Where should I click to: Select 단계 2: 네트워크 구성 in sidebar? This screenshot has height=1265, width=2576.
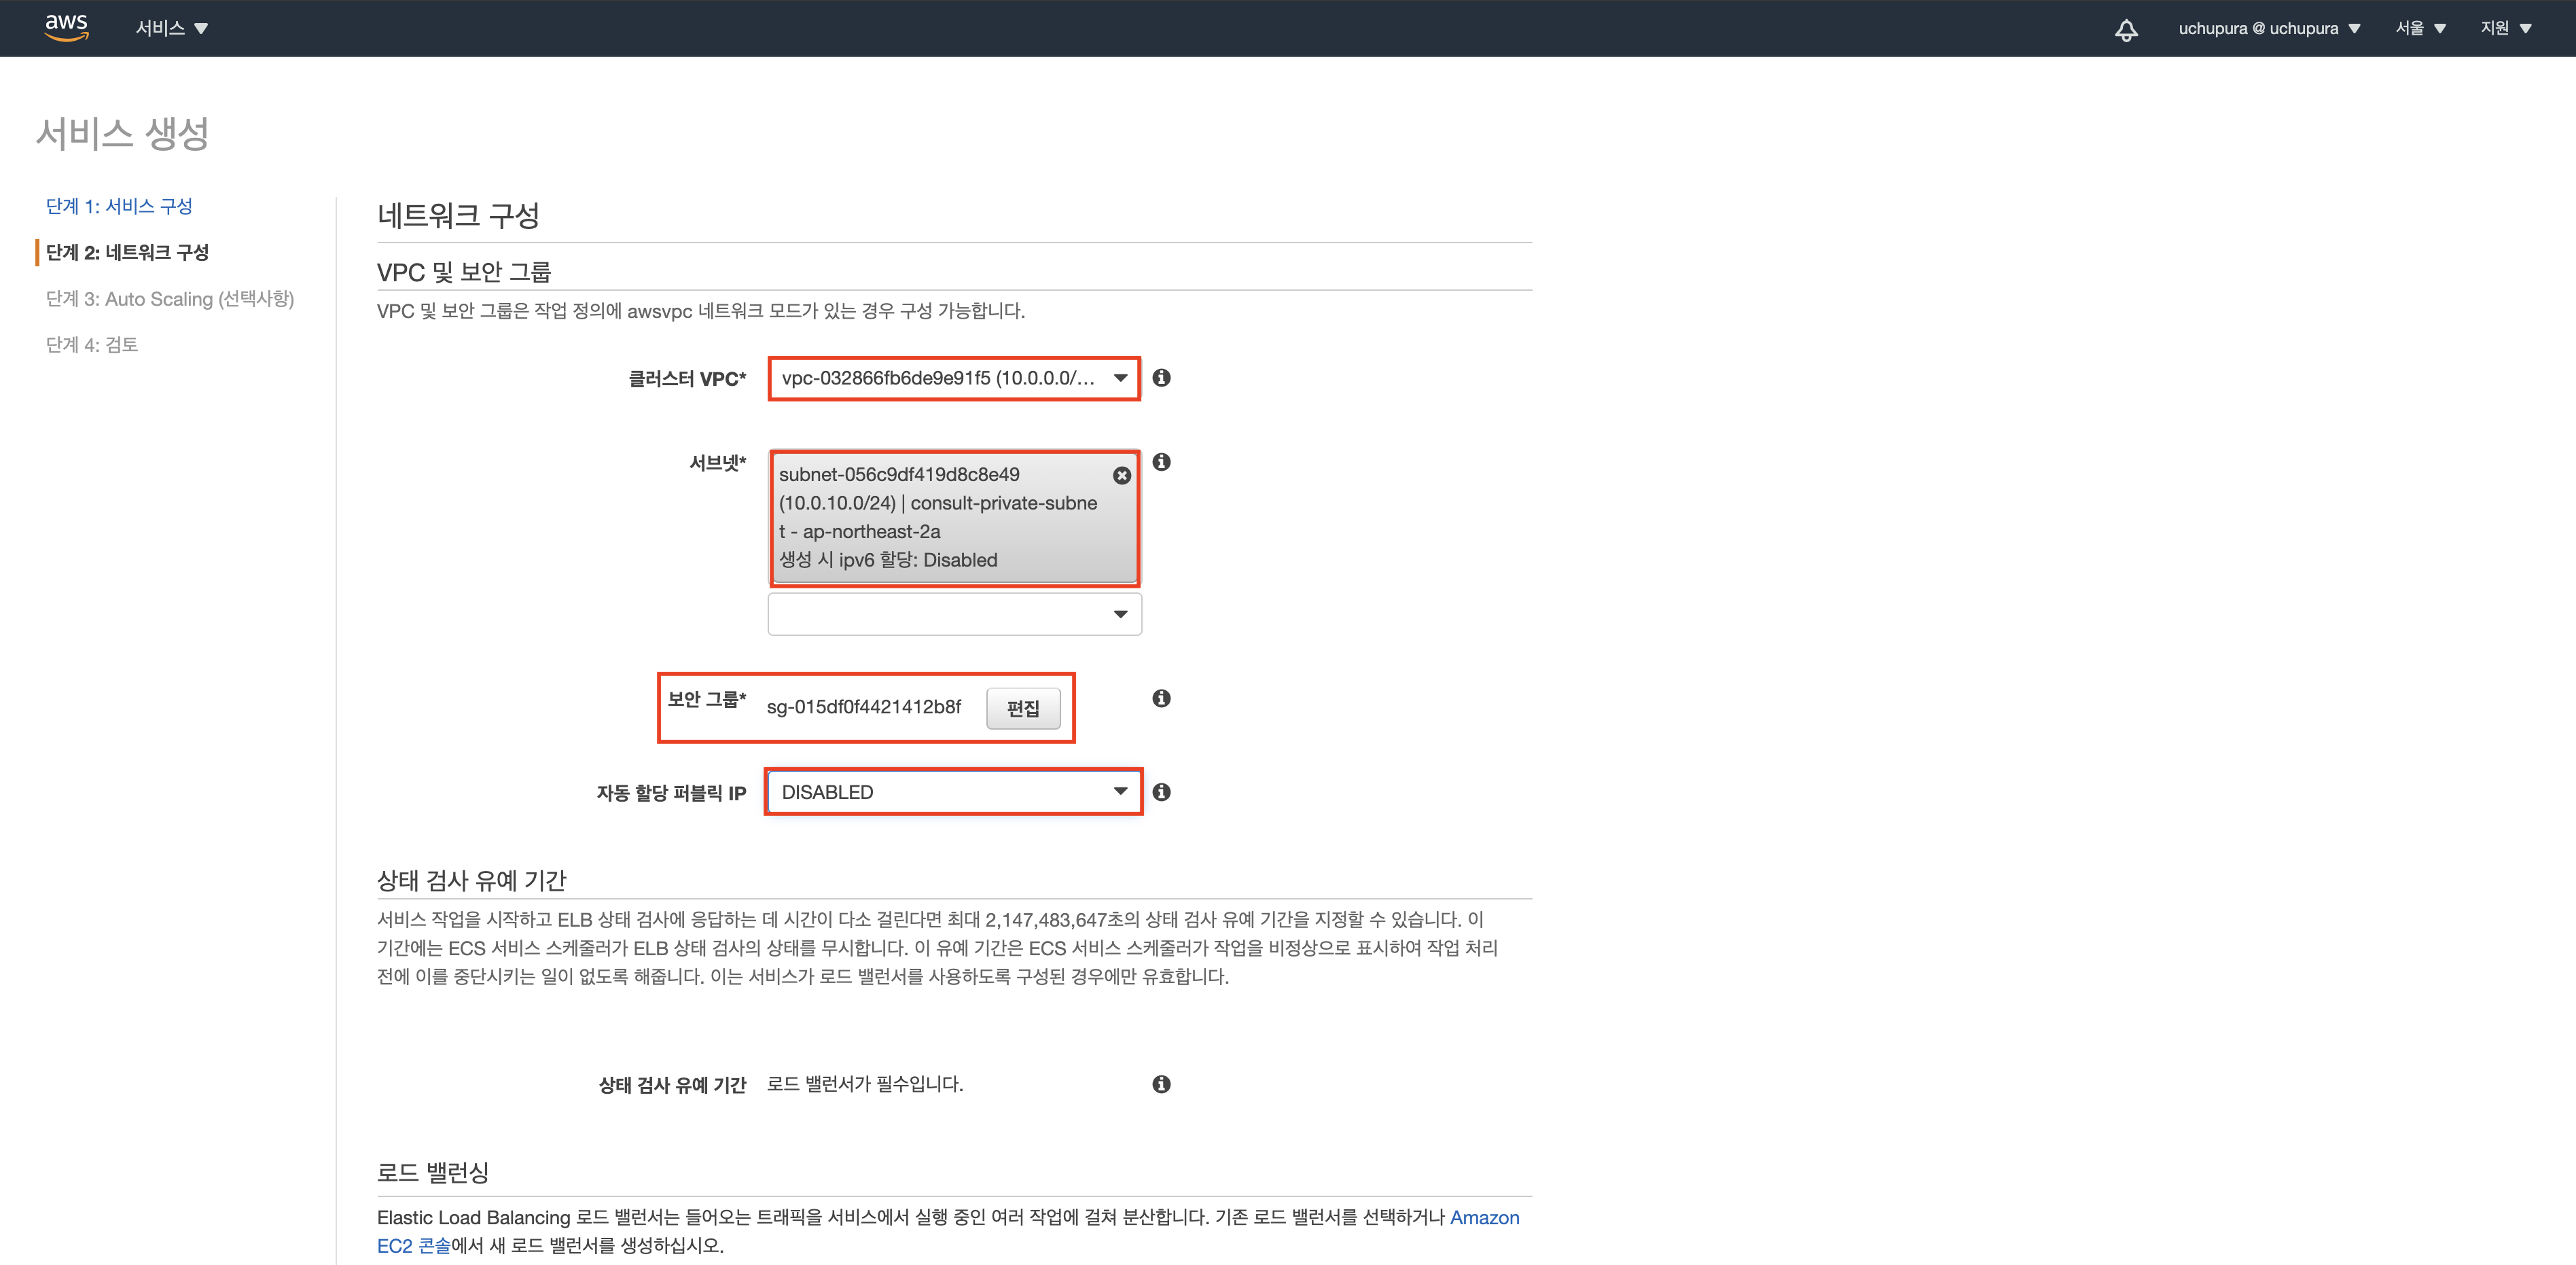coord(127,252)
